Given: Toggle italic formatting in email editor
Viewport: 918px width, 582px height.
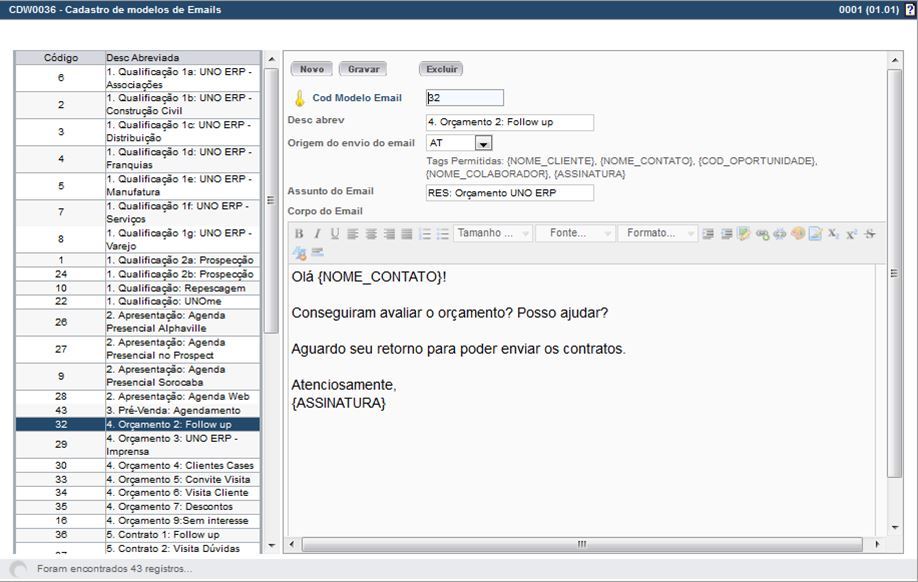Looking at the screenshot, I should [317, 234].
